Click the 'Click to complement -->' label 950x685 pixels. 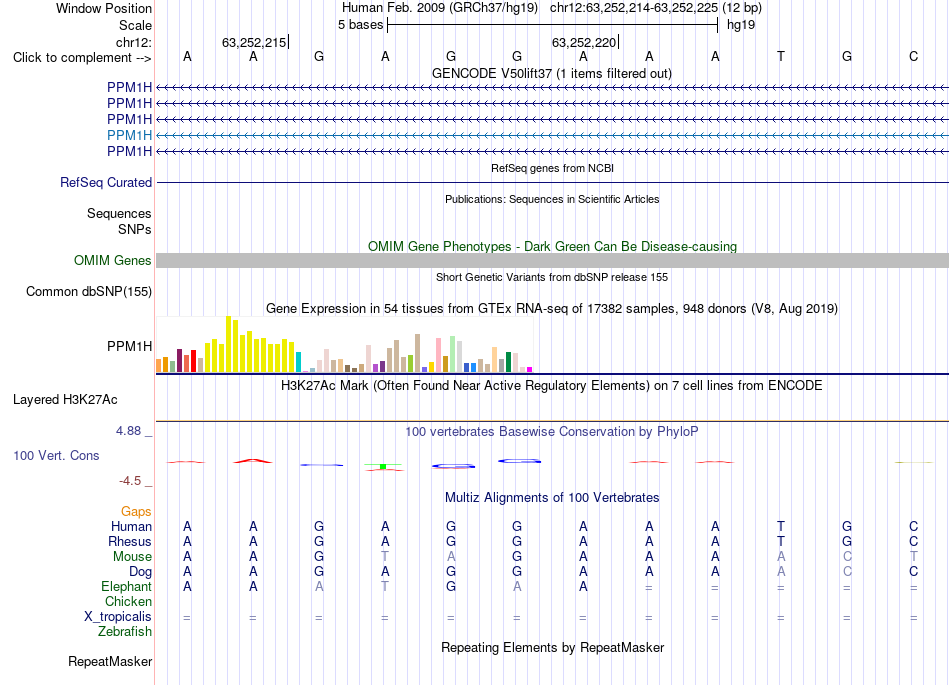click(82, 58)
